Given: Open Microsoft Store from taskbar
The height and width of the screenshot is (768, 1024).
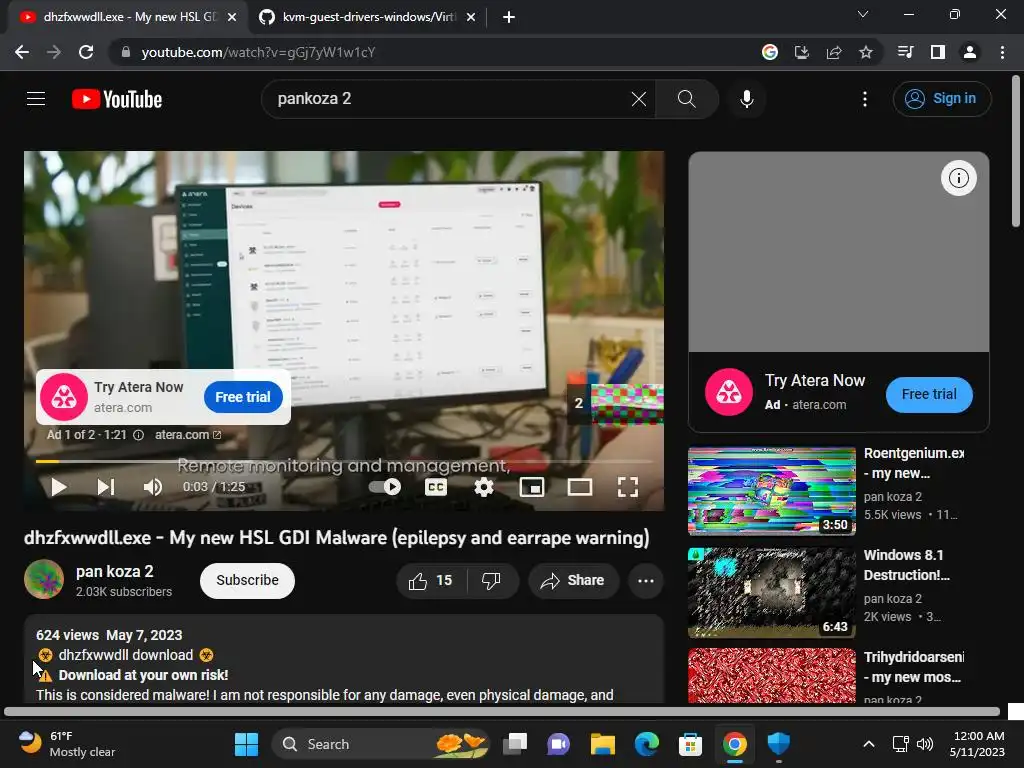Looking at the screenshot, I should click(x=690, y=744).
